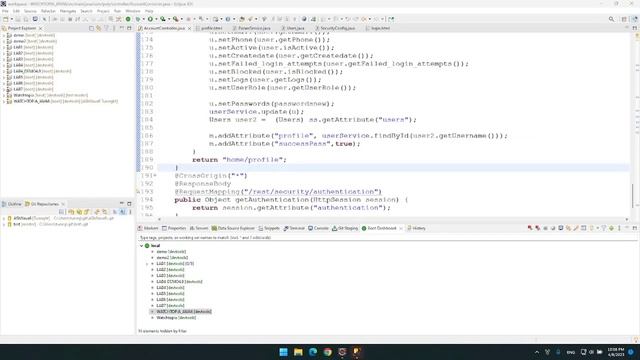Open the Navigate menu
Viewport: 640px width, 360px height.
click(x=68, y=11)
